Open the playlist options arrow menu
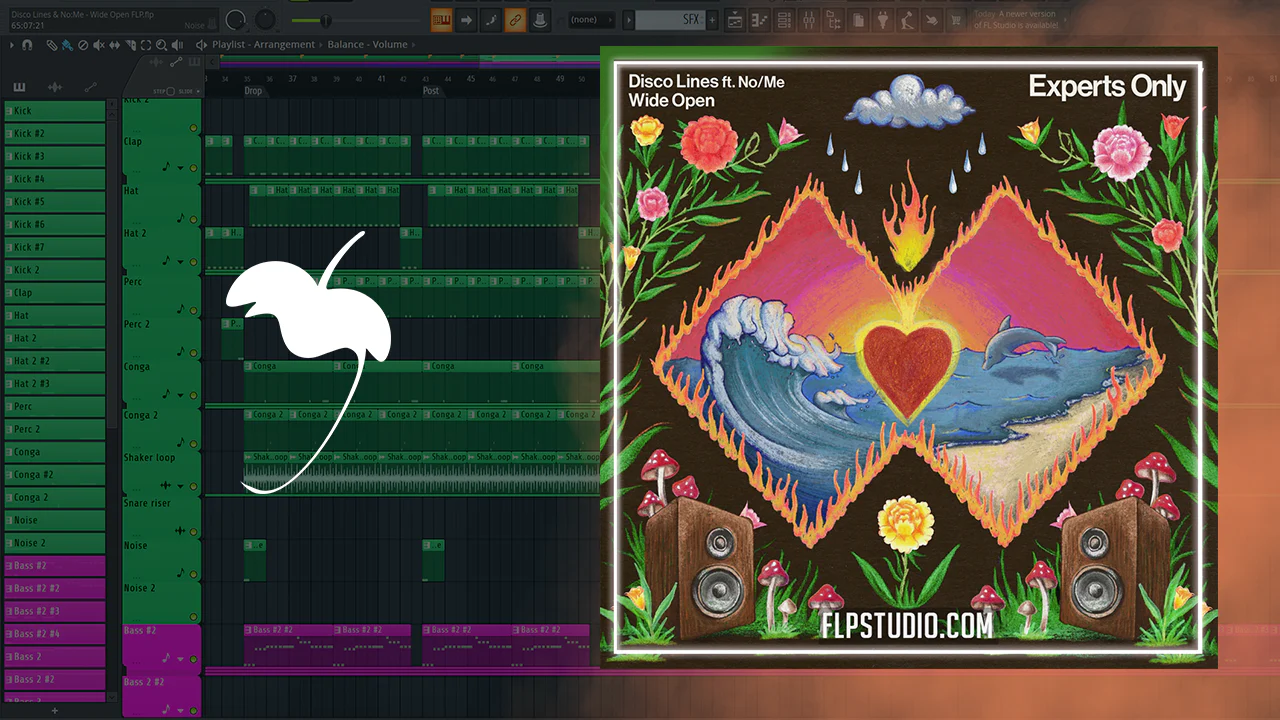The height and width of the screenshot is (720, 1280). pyautogui.click(x=11, y=45)
